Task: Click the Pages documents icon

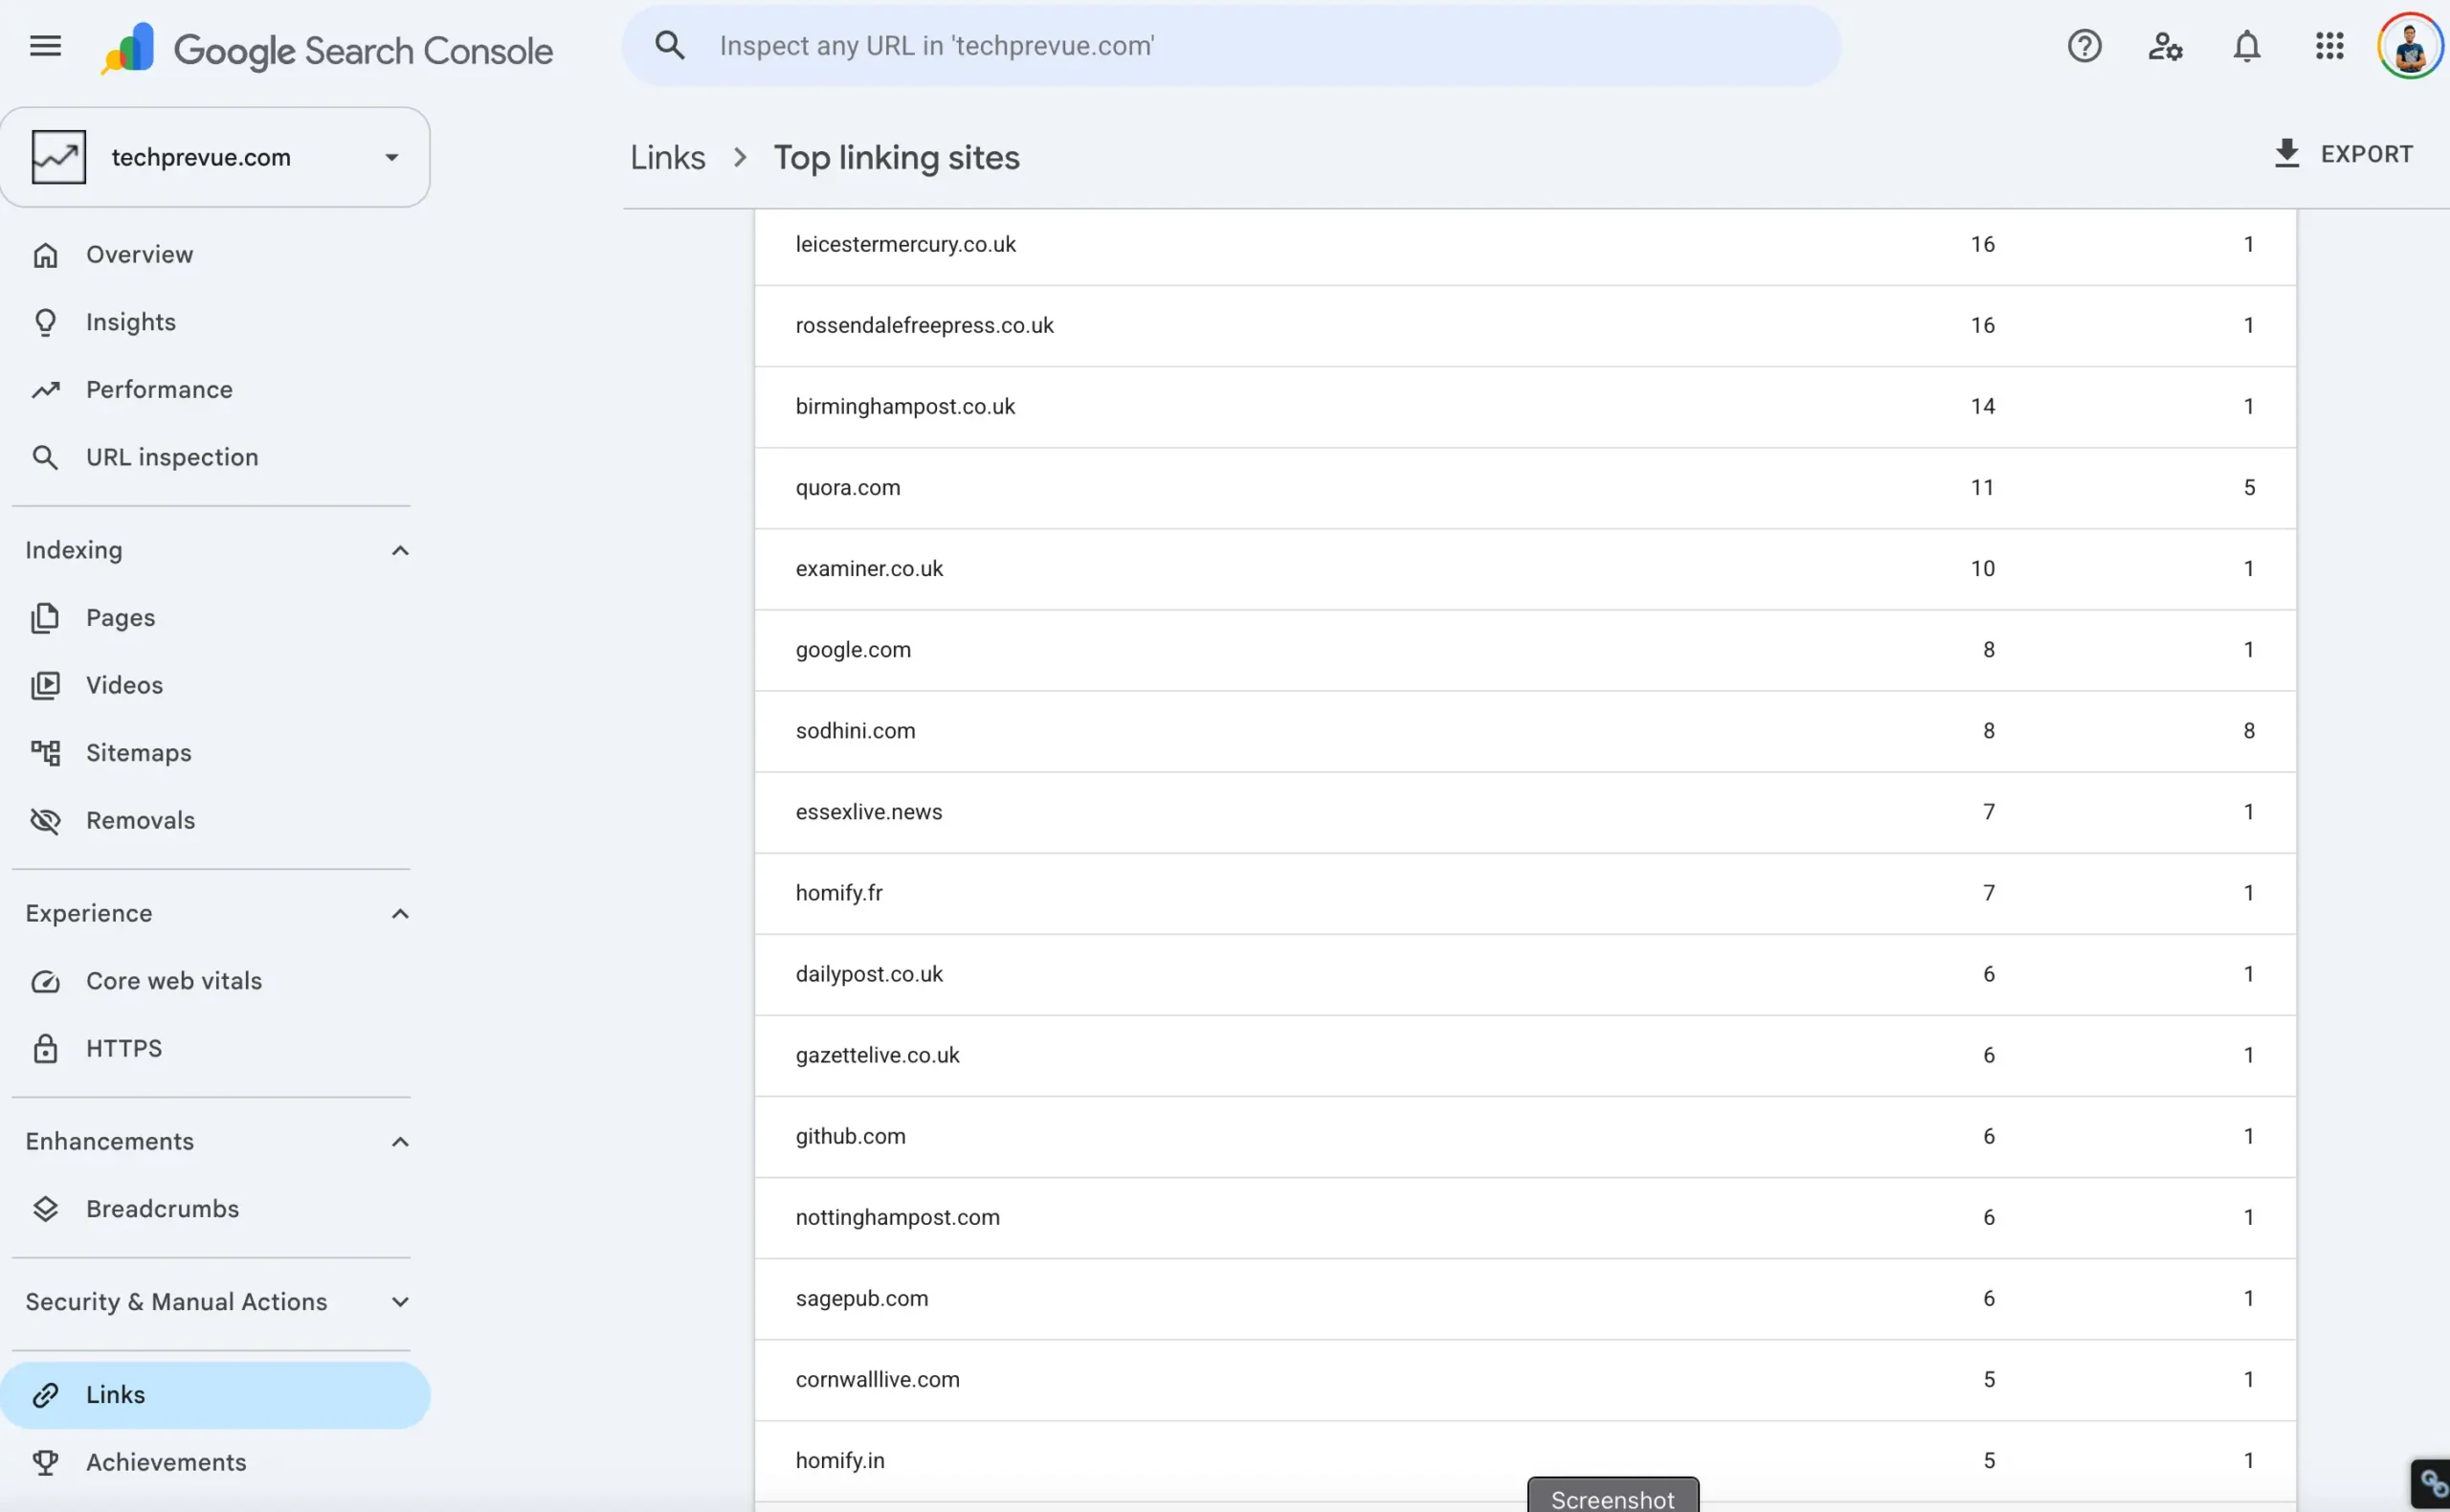Action: click(45, 618)
